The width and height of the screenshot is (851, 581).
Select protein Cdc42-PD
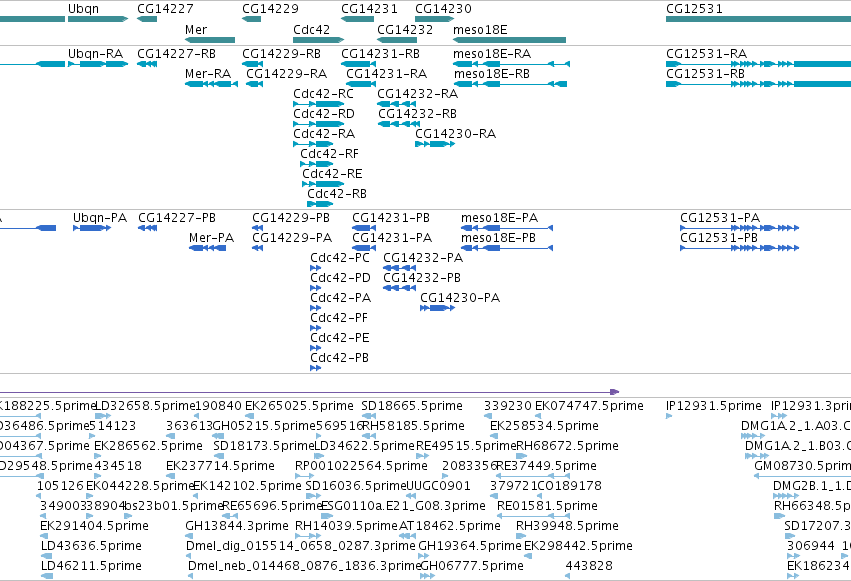[315, 288]
